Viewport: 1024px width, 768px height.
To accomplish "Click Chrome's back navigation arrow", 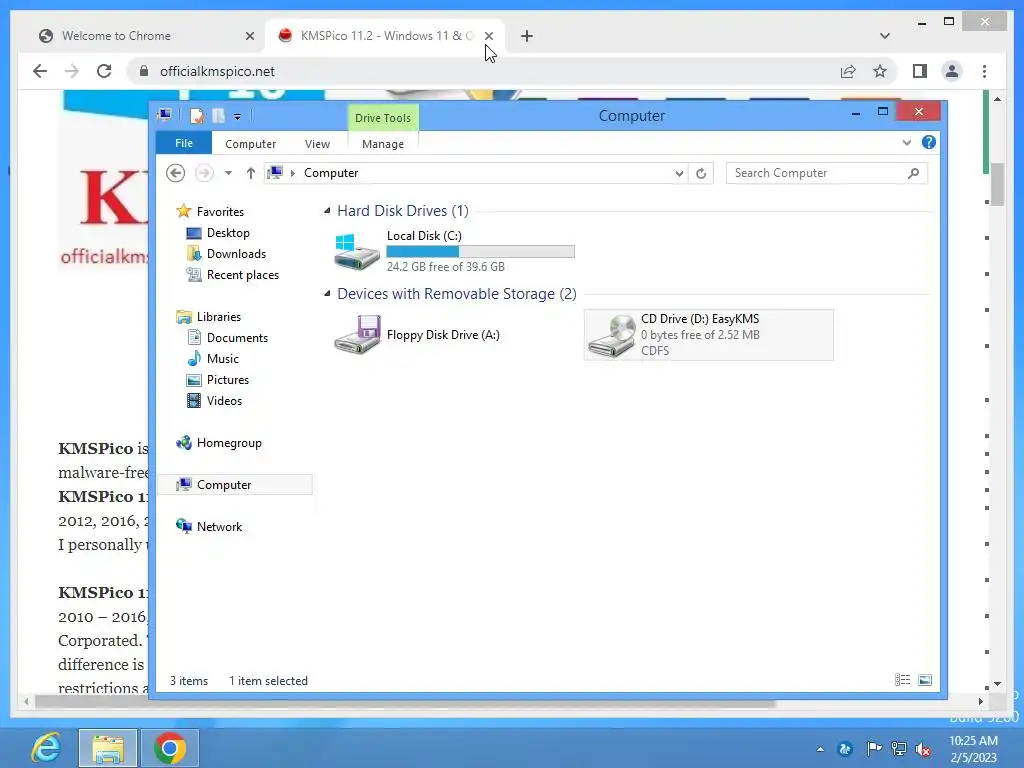I will pos(40,71).
